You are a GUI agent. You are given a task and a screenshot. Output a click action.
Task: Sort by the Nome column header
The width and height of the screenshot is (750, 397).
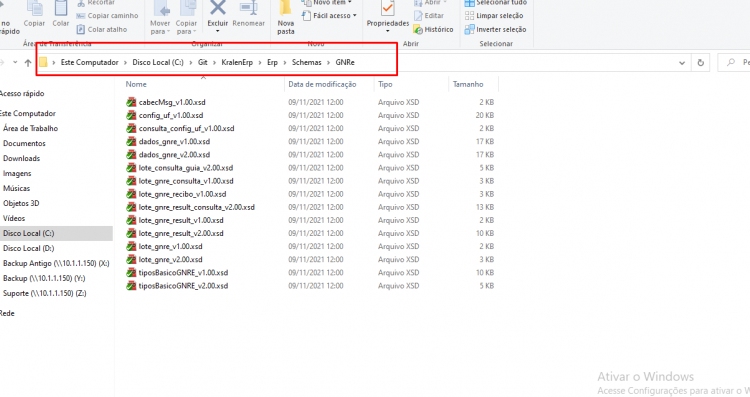[136, 84]
